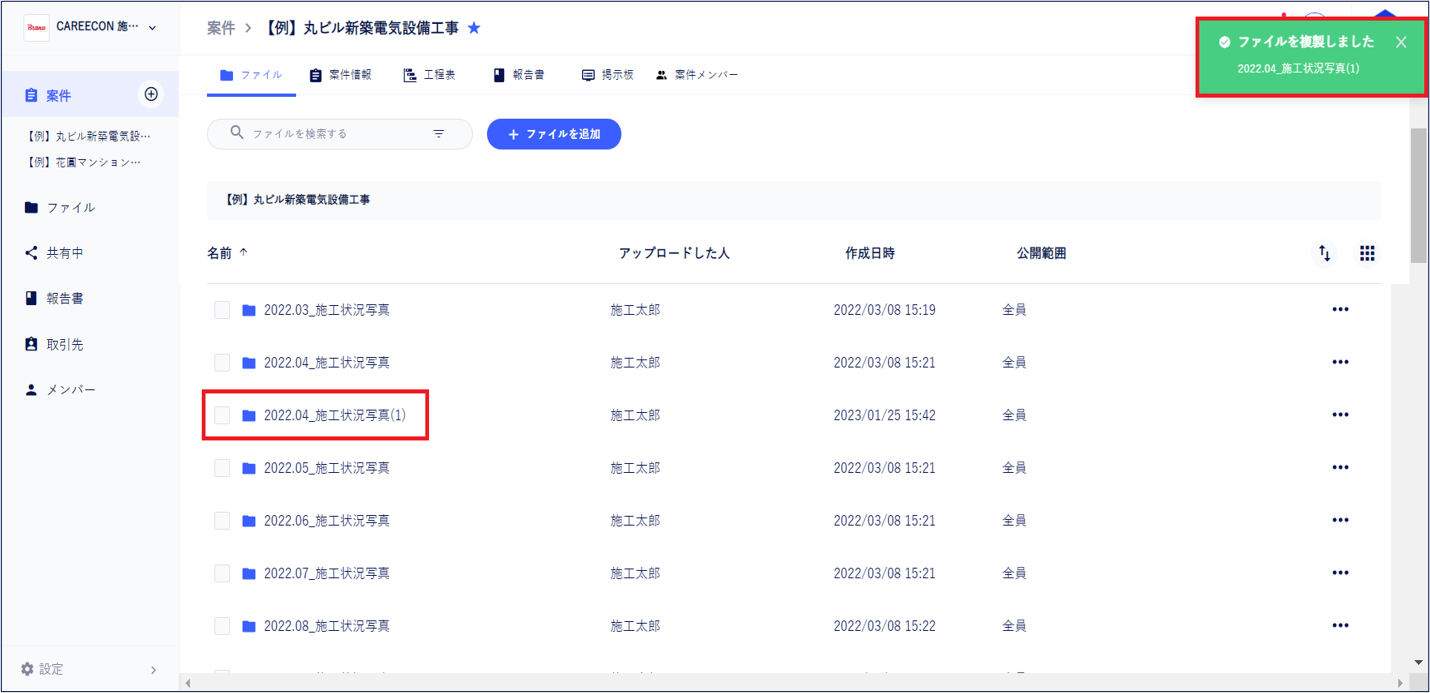Open more options for 2022.07_施工状況写真
Viewport: 1430px width, 693px height.
[x=1340, y=573]
